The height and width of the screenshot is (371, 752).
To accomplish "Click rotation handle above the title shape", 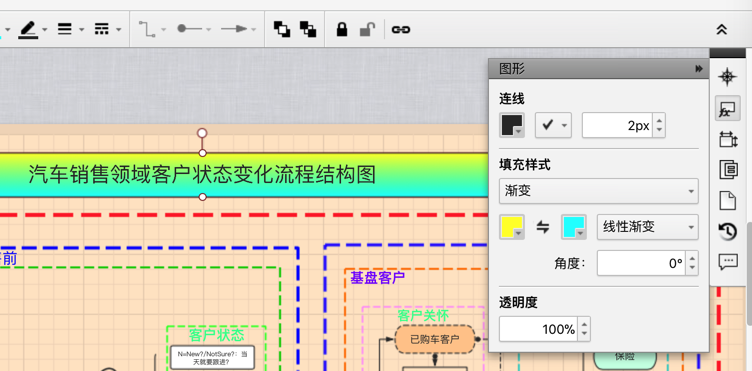I will pos(202,133).
